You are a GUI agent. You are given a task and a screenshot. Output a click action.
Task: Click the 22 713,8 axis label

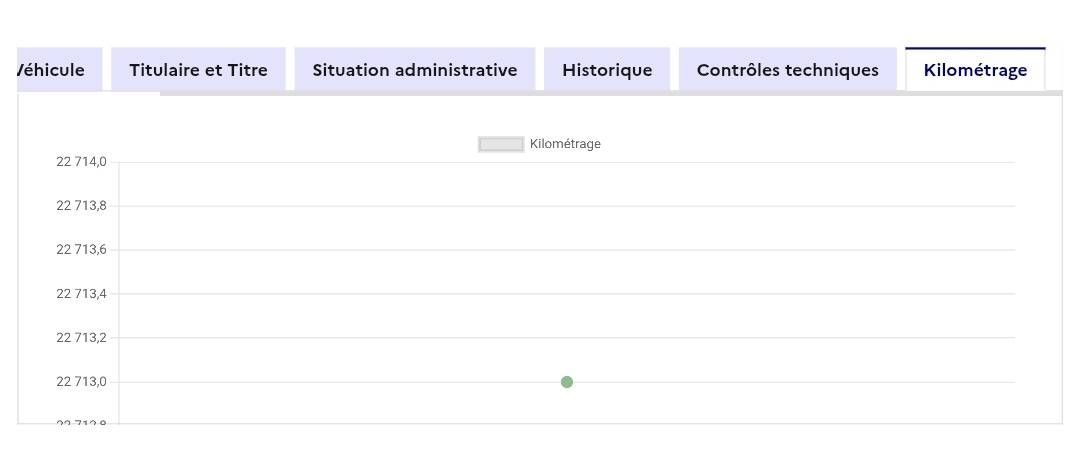[x=81, y=206]
